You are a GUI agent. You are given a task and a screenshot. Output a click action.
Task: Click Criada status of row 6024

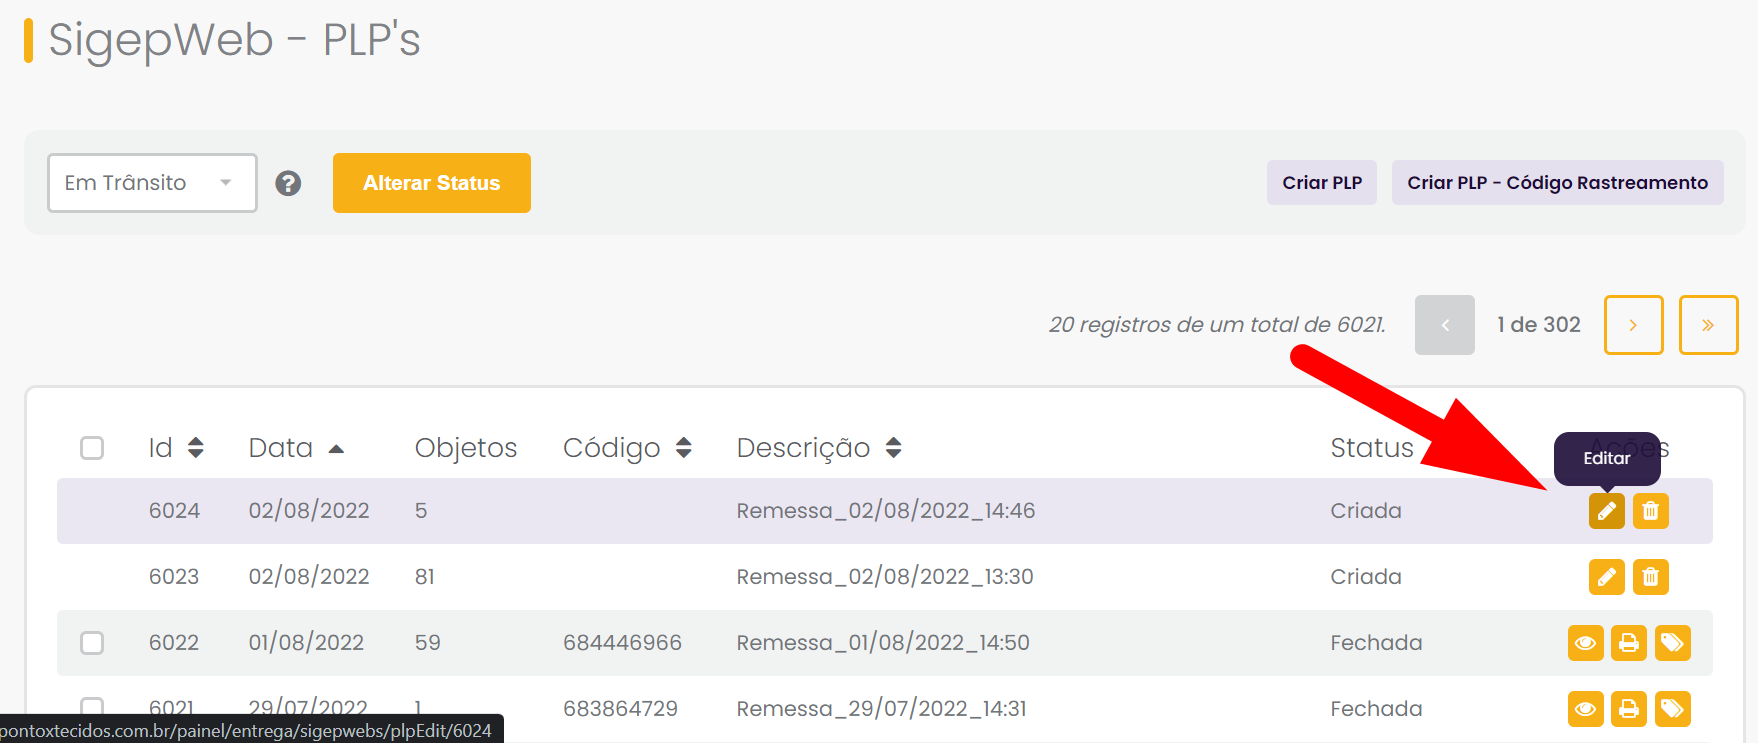1366,511
